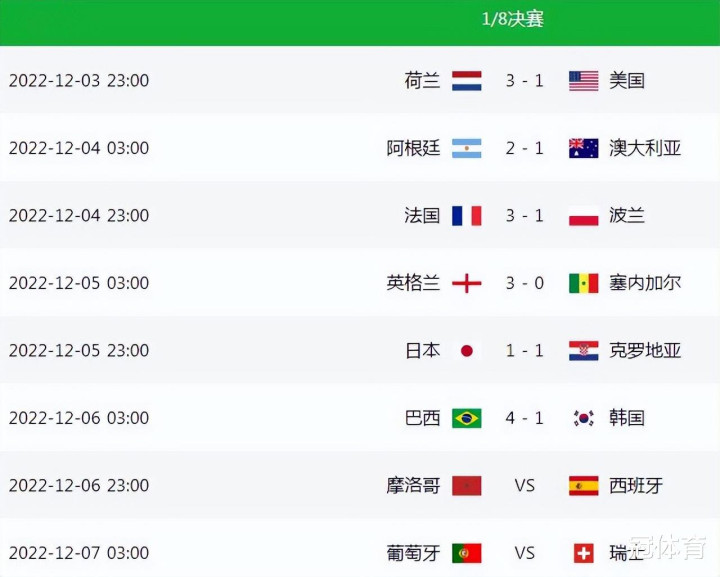Select the Morocco flag icon
Screen dimensions: 720x577
[467, 486]
